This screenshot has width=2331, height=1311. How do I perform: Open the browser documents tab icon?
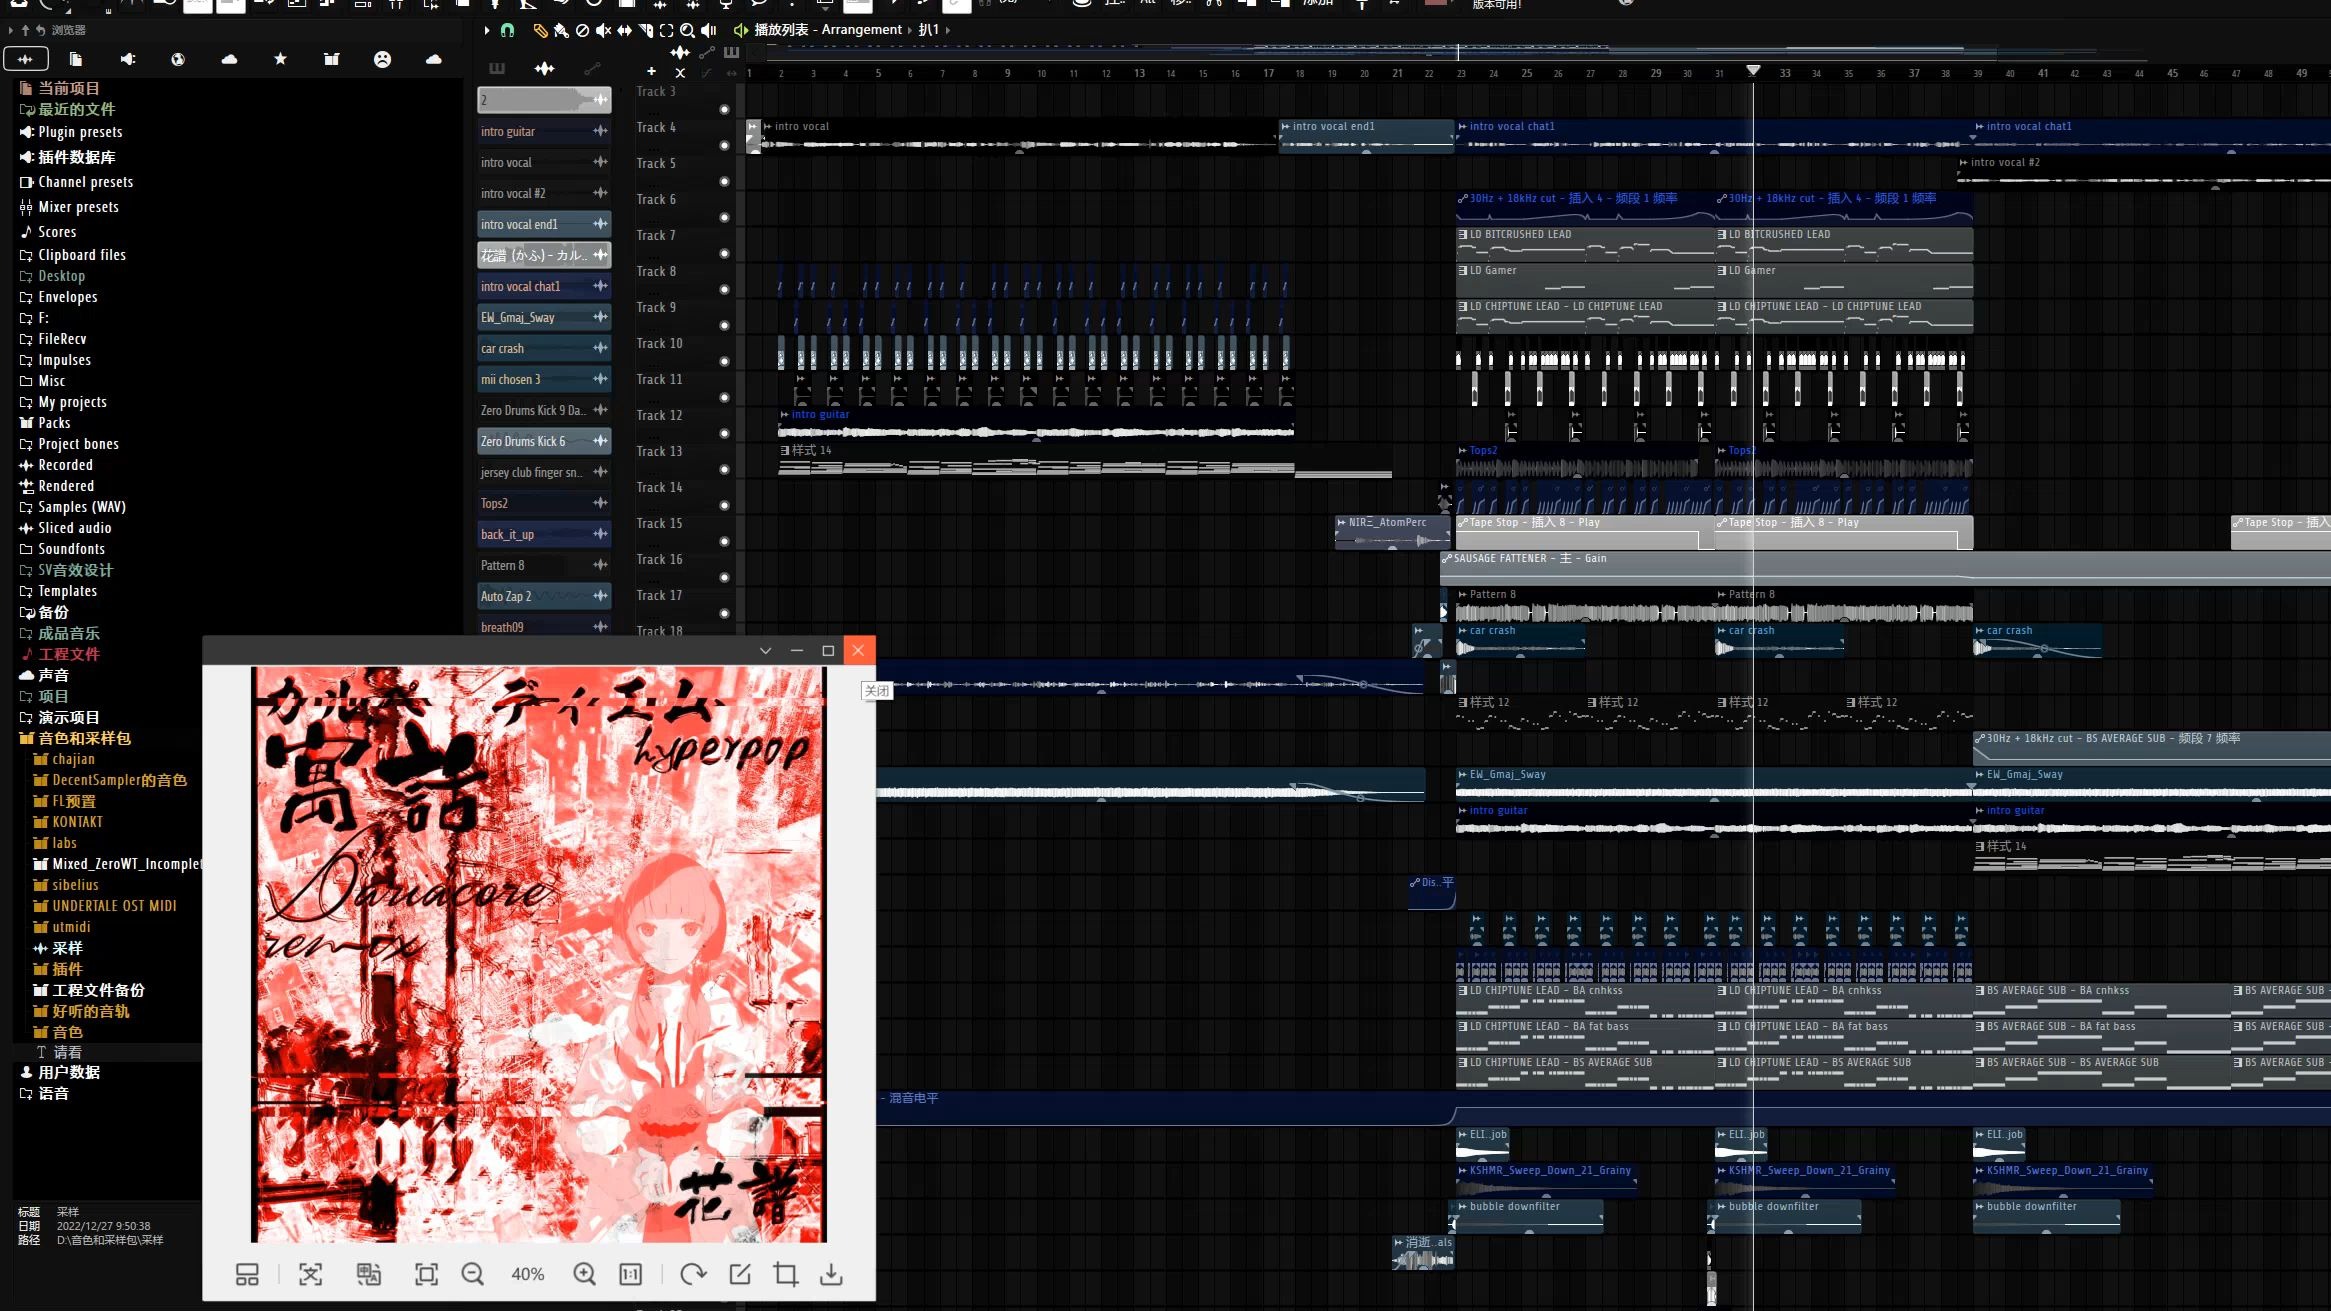coord(76,59)
